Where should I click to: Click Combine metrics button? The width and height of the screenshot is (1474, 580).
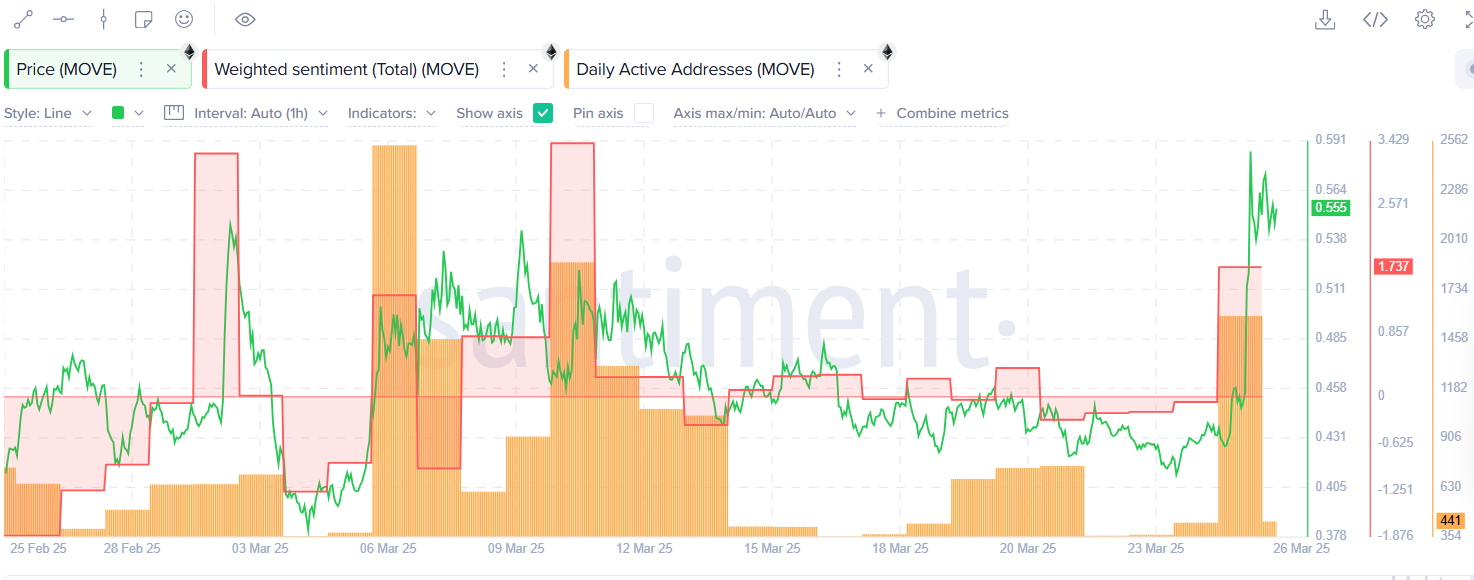(942, 113)
